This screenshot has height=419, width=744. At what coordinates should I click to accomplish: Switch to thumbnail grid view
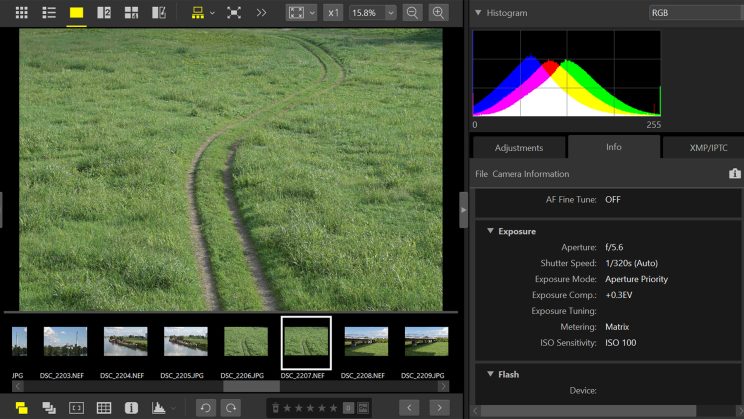coord(21,13)
